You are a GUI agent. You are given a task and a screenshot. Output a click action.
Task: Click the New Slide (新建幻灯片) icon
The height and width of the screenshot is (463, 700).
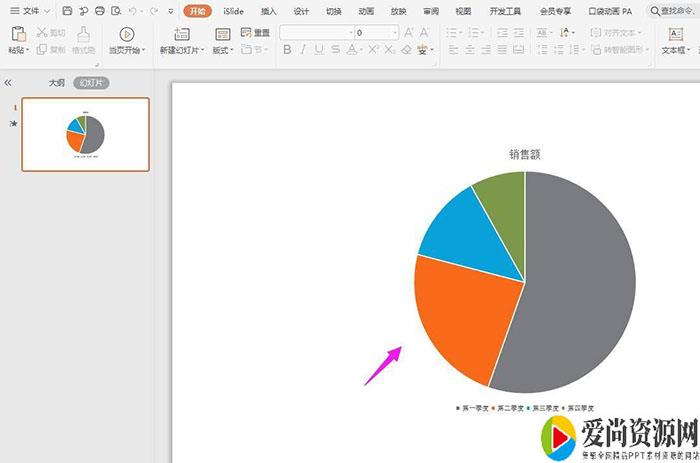pos(181,34)
